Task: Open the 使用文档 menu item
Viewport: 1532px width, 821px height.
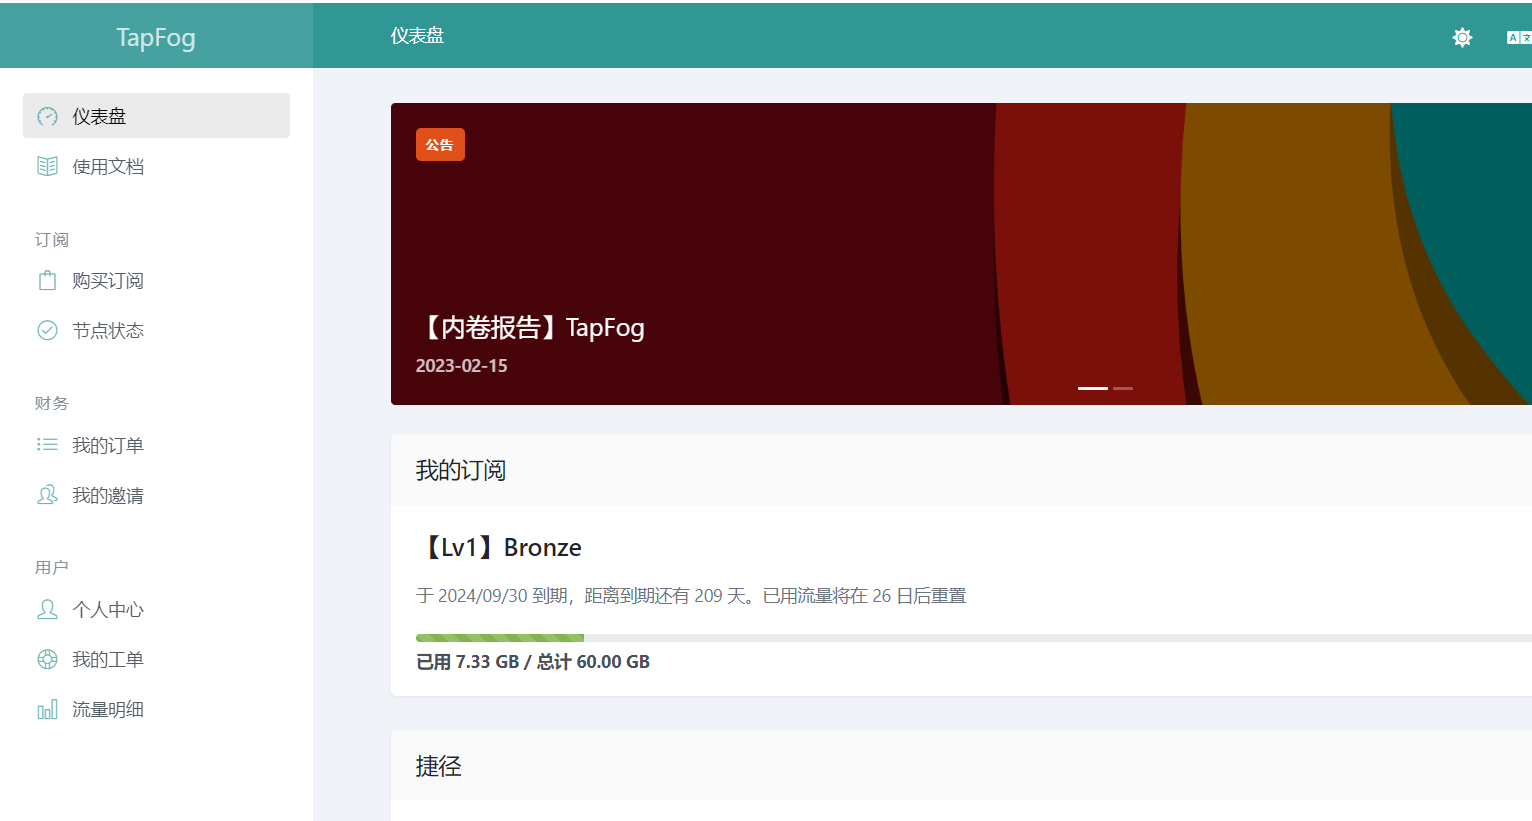Action: pos(156,166)
